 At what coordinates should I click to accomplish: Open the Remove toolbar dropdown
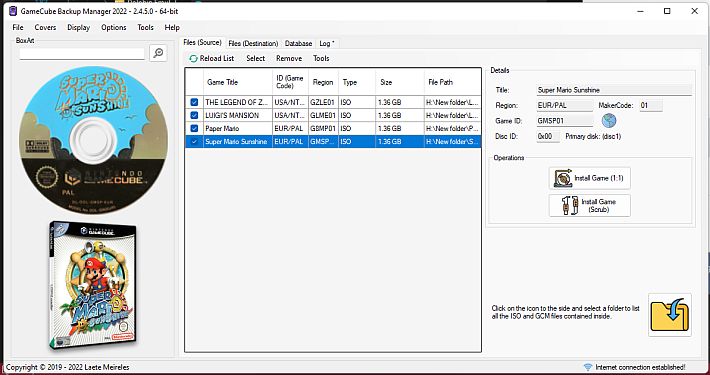pyautogui.click(x=289, y=58)
